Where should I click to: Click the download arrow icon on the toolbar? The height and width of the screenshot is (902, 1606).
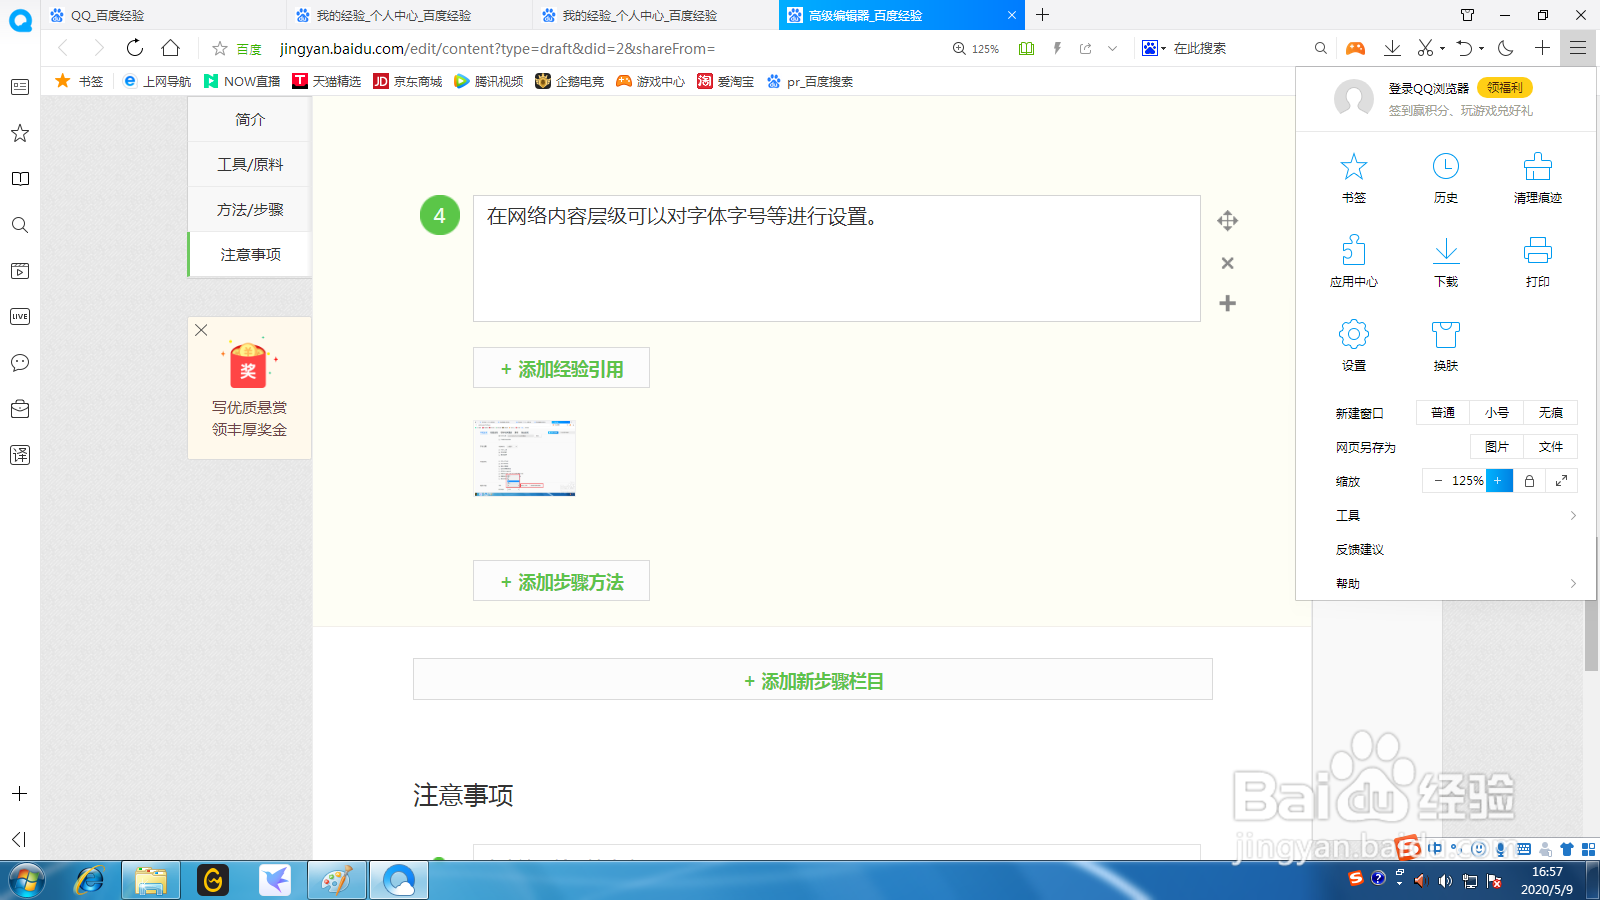click(x=1392, y=47)
